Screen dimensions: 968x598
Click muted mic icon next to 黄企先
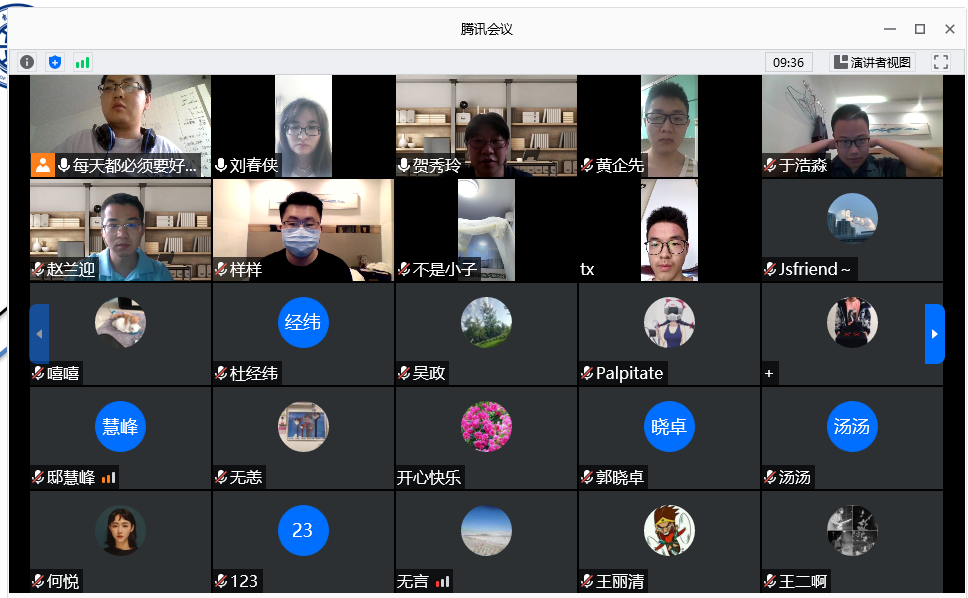coord(587,165)
